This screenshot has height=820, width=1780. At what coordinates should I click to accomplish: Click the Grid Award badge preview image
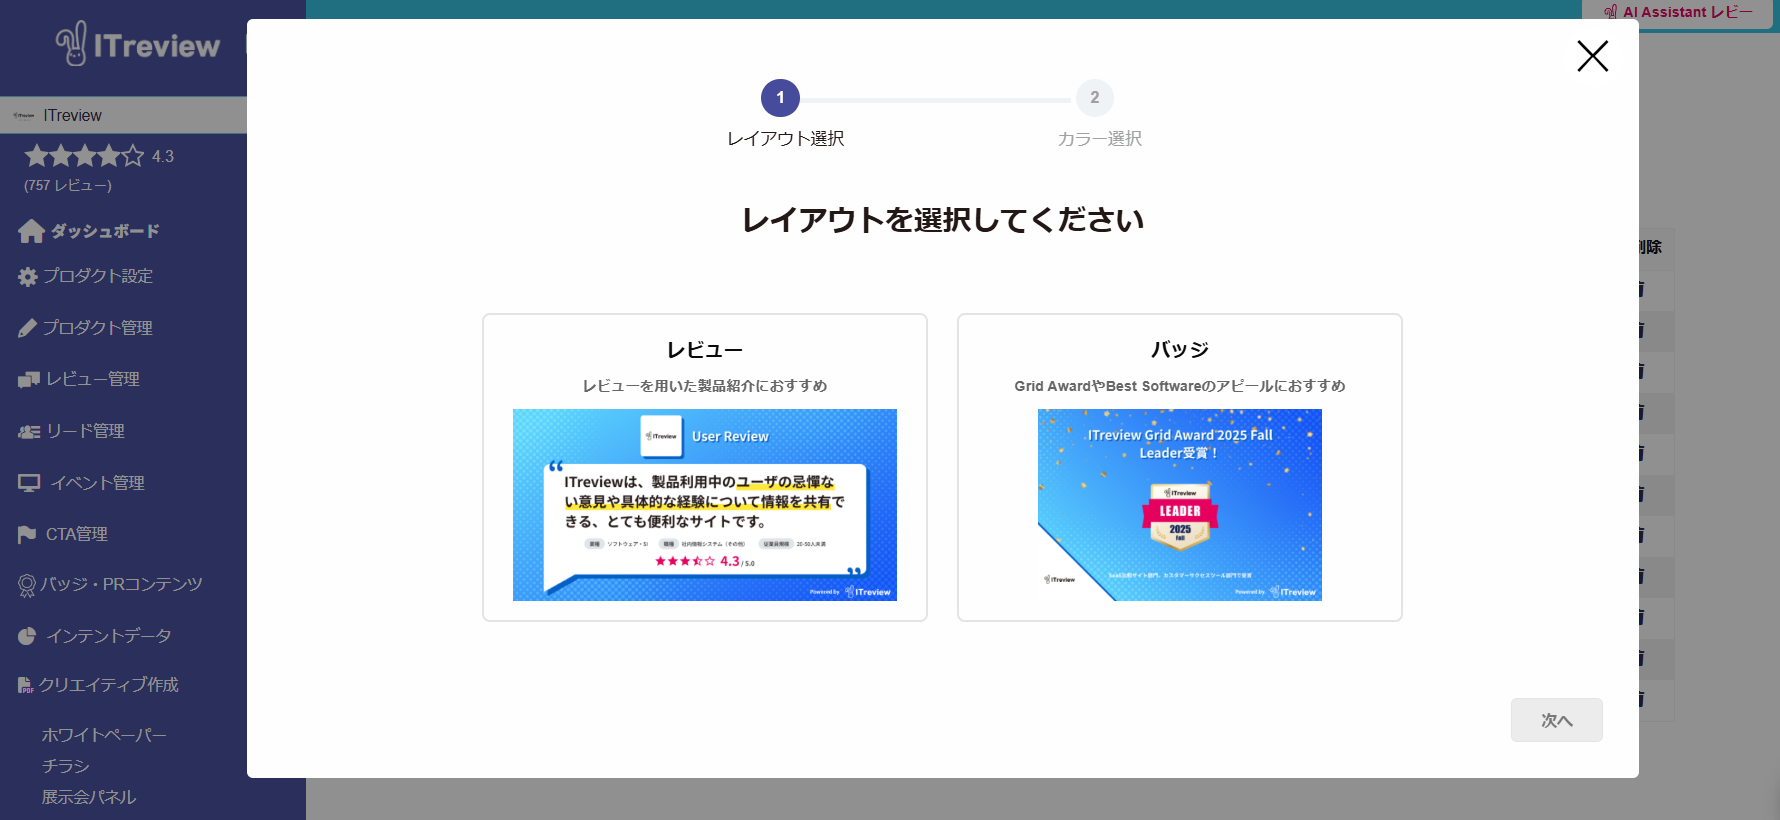(1179, 504)
